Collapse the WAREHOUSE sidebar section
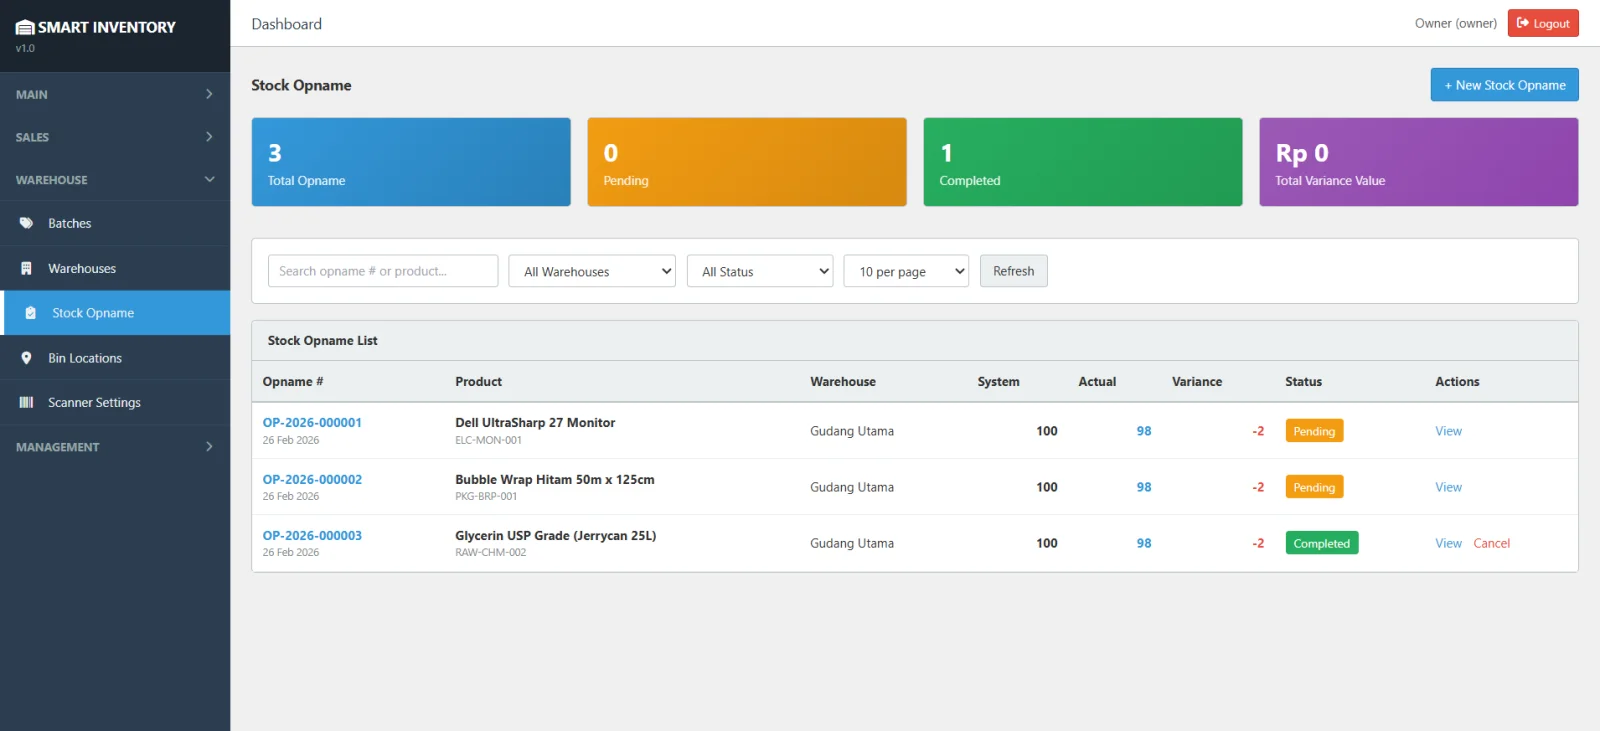The image size is (1600, 731). (115, 180)
